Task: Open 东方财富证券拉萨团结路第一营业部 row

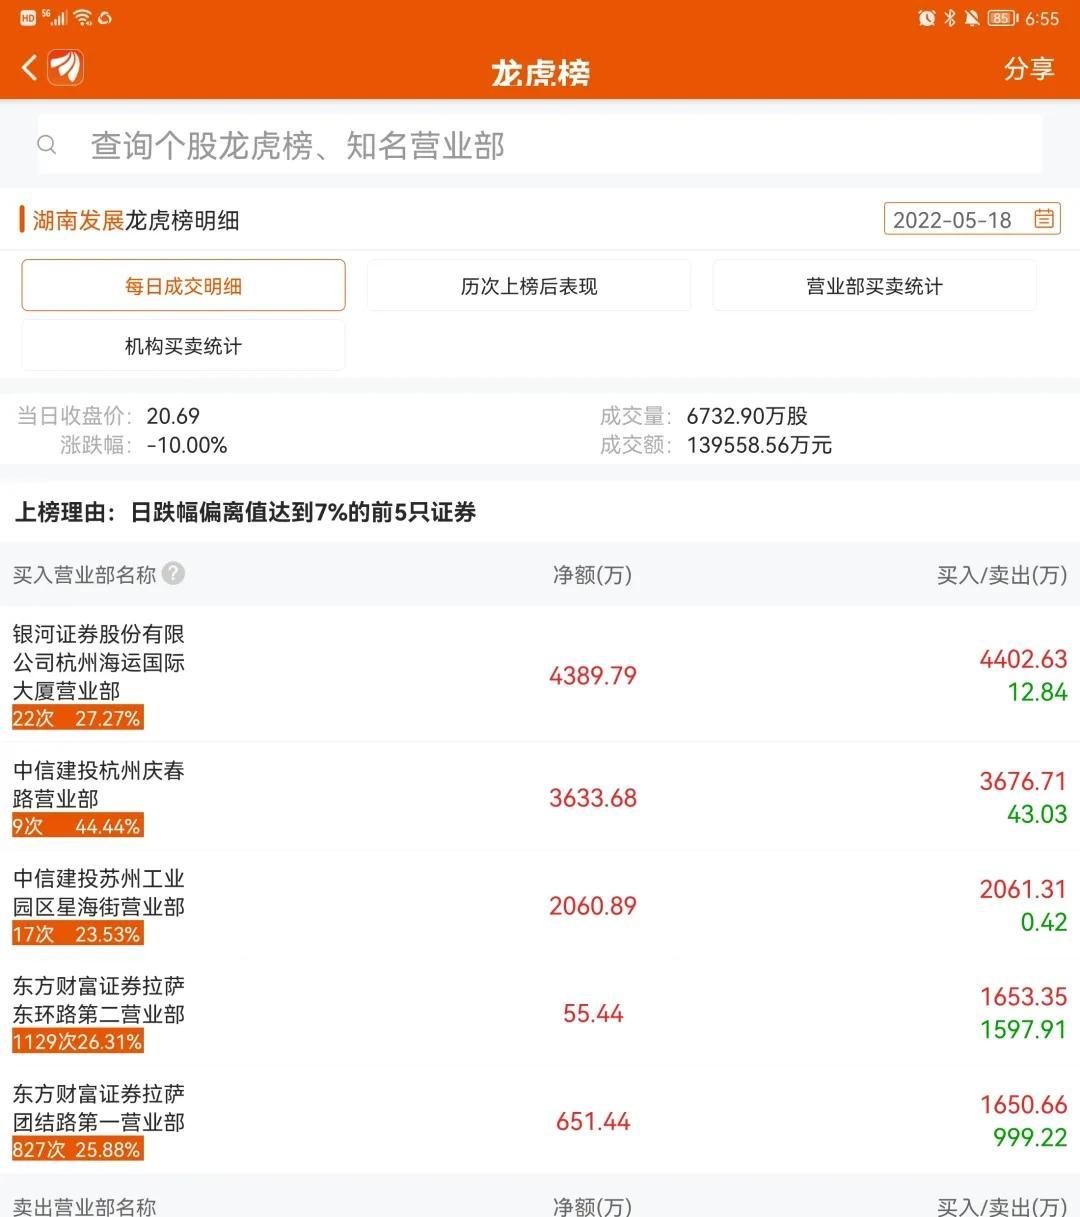Action: click(x=540, y=1121)
